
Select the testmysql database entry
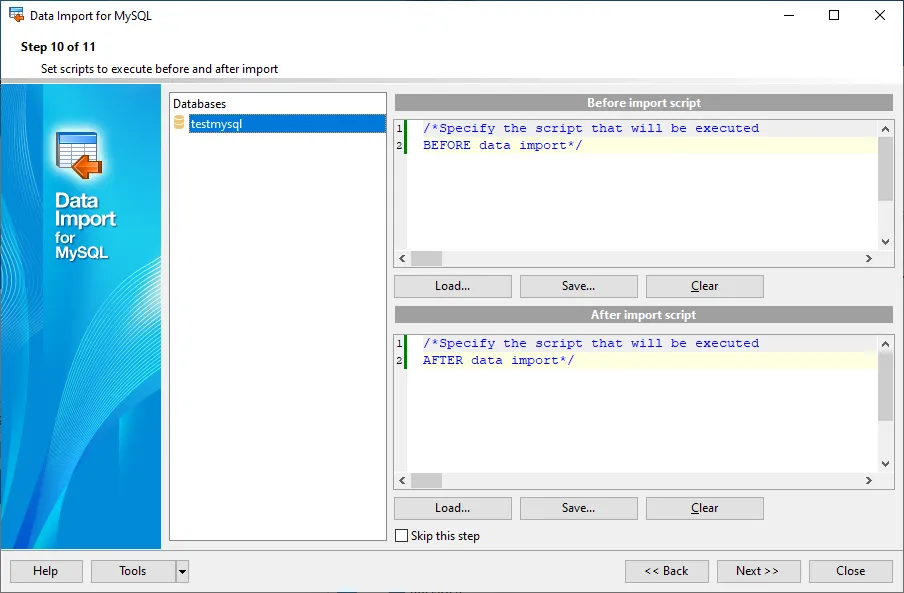point(287,124)
